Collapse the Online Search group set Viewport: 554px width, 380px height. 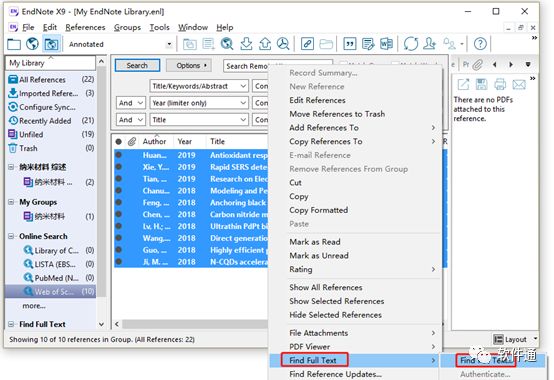[11, 236]
